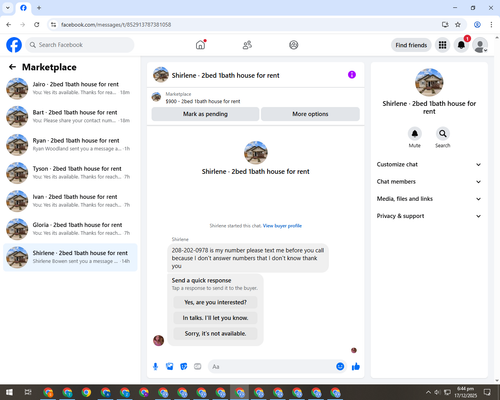Click the $900 Marketplace listing title

point(203,101)
